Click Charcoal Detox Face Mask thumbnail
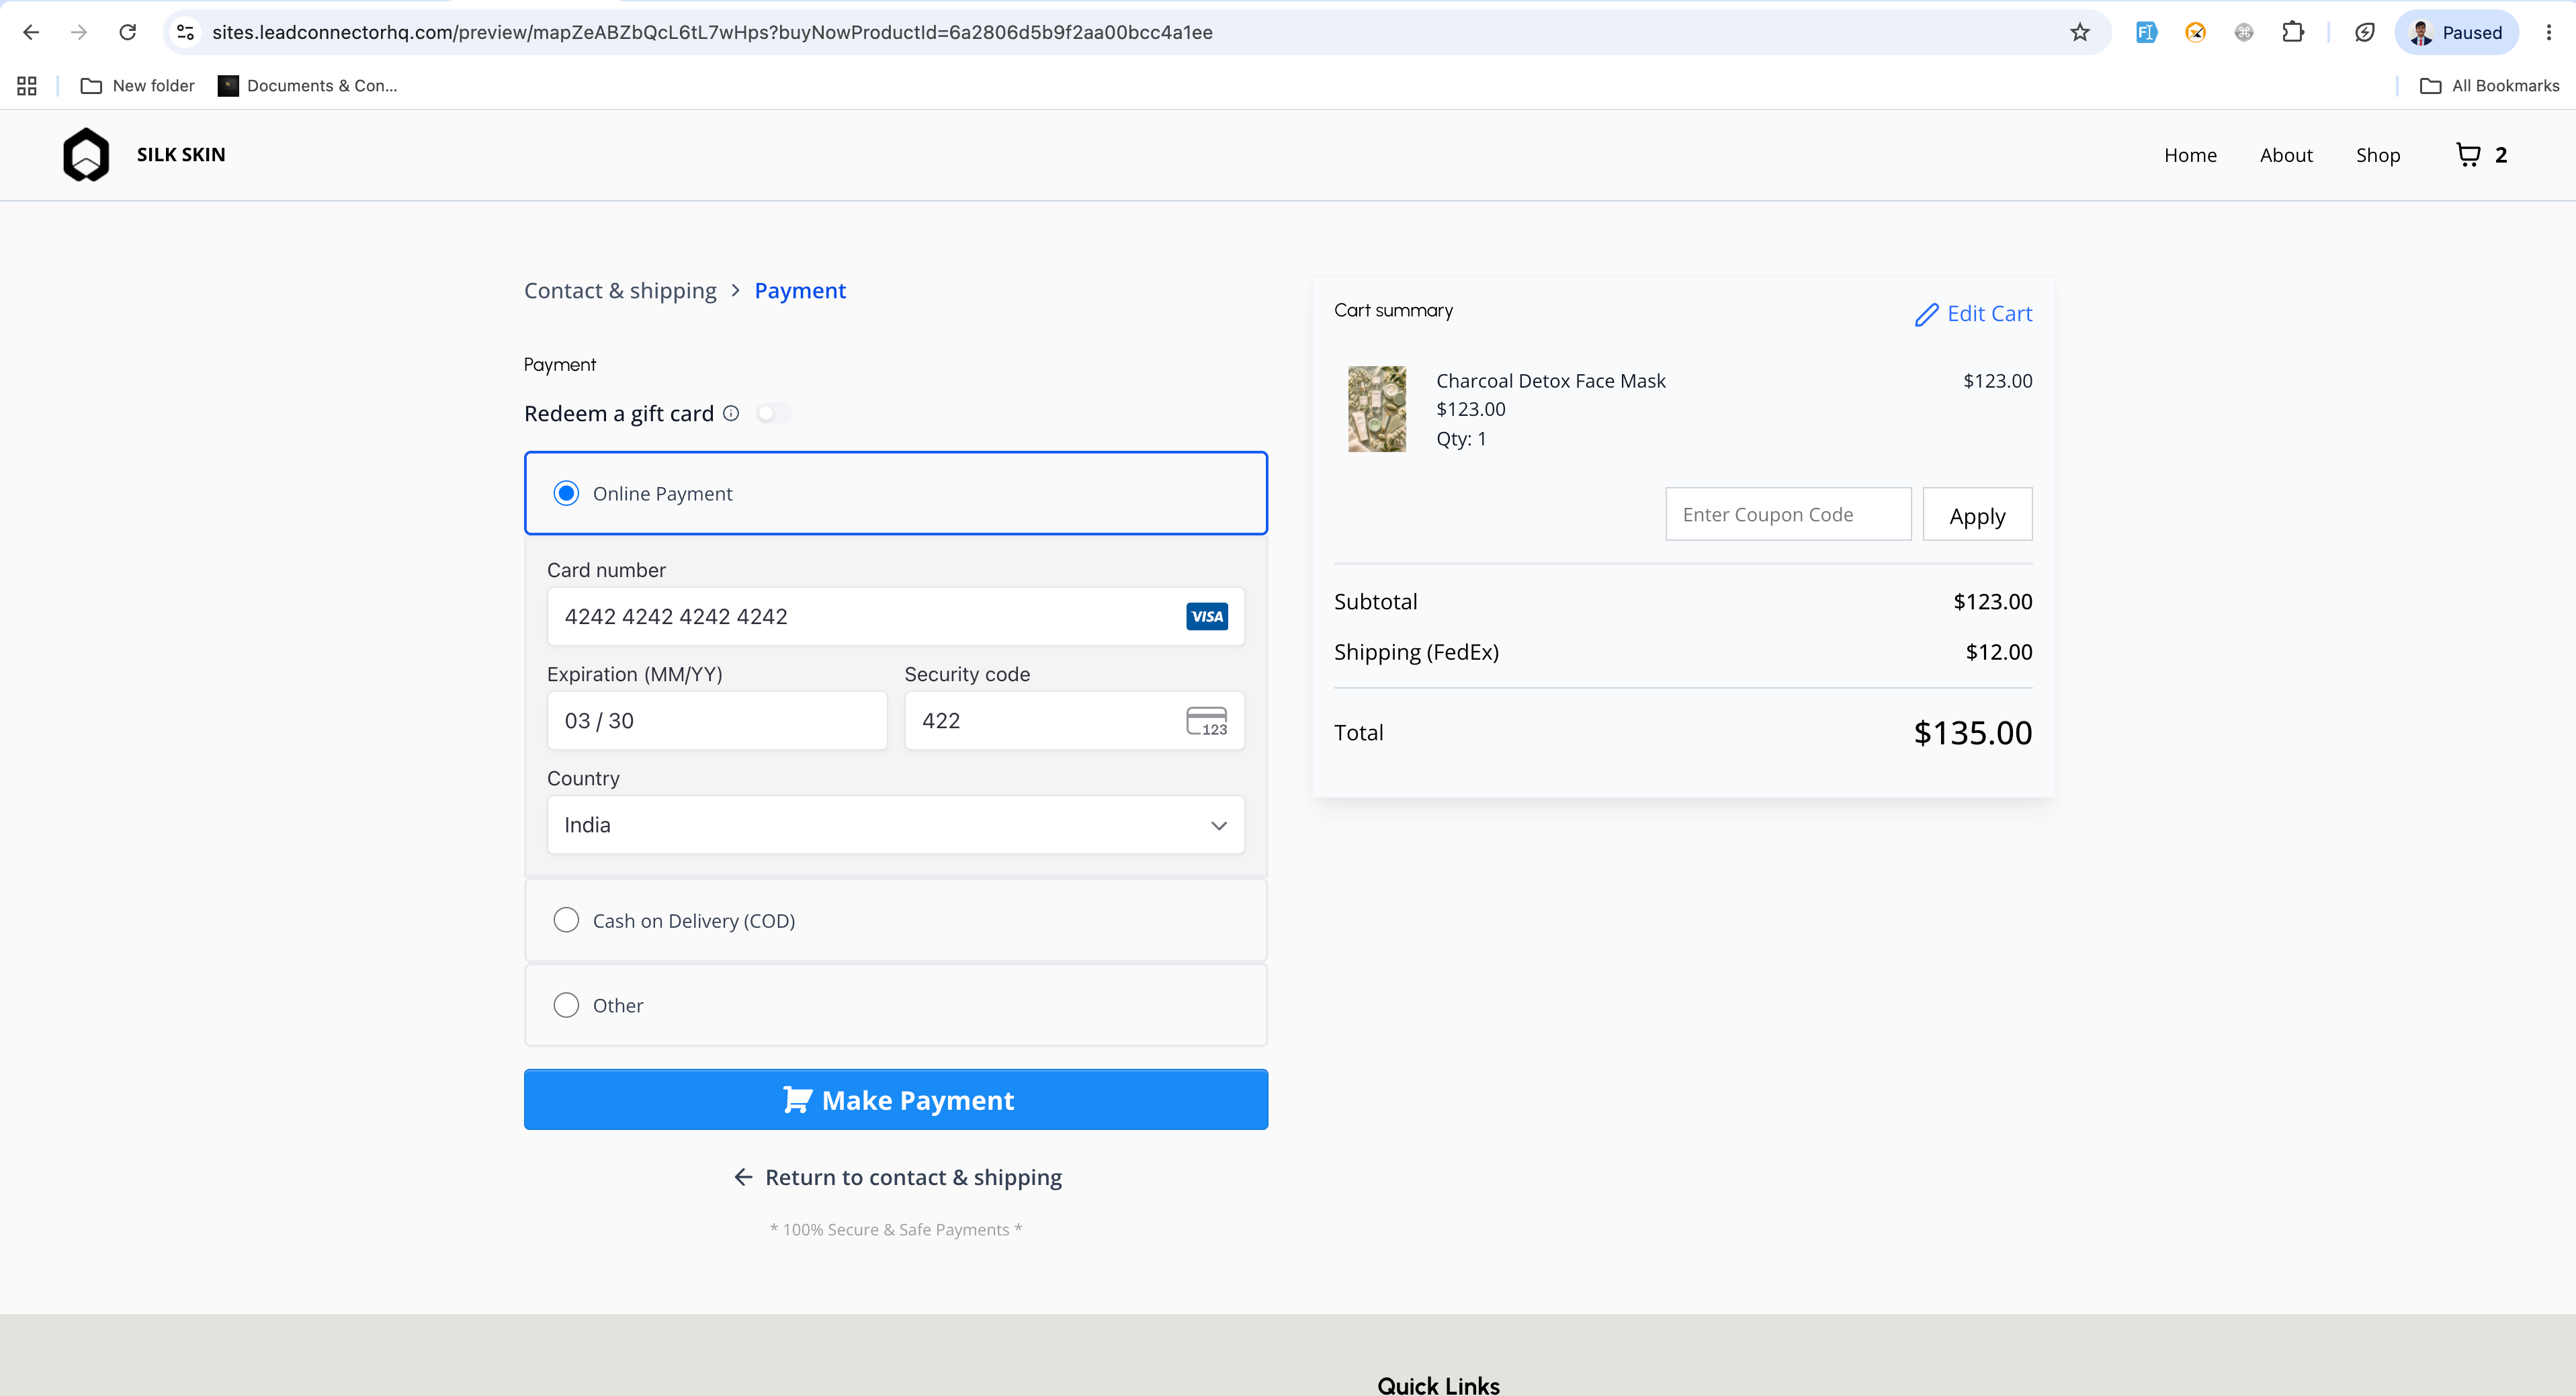The image size is (2576, 1396). (x=1377, y=409)
